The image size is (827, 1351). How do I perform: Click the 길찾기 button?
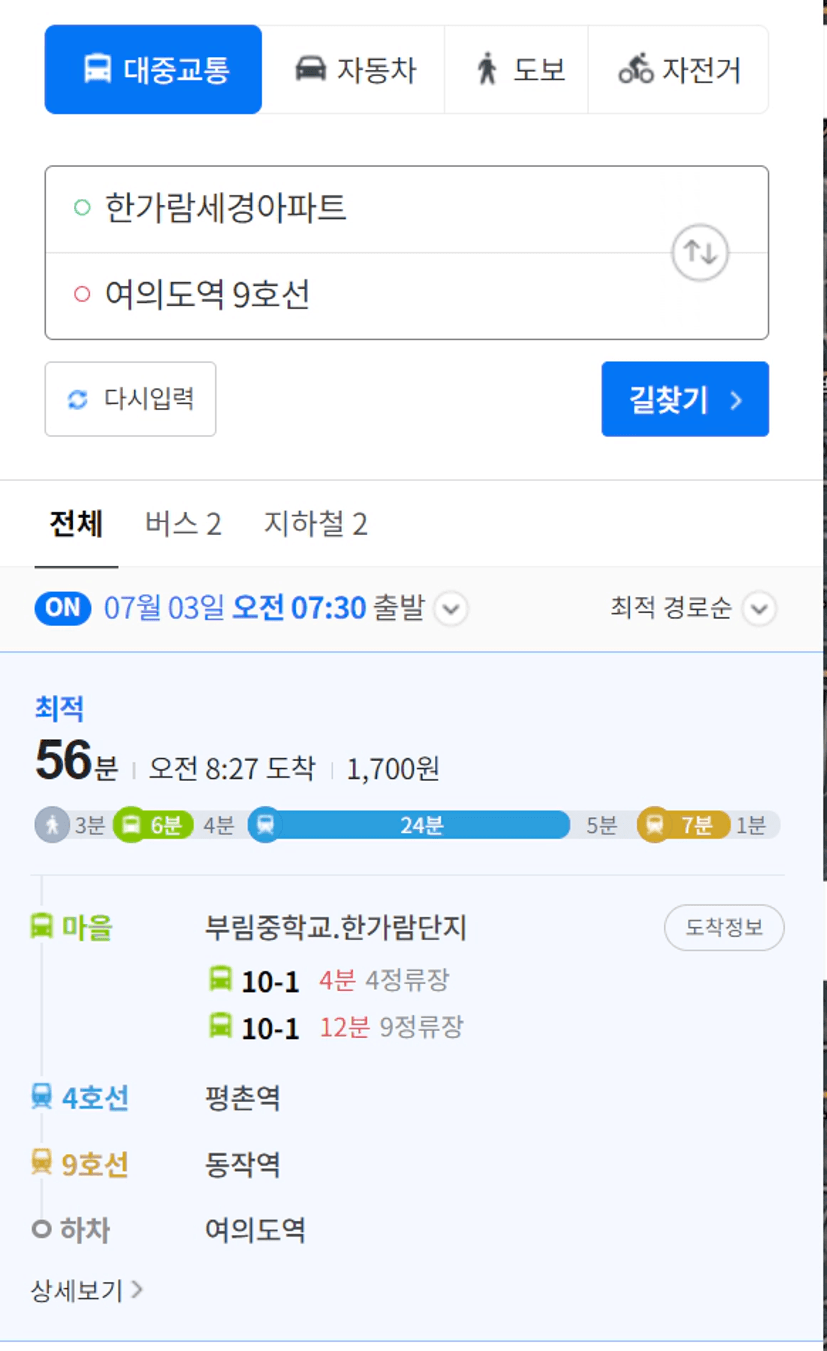pos(685,399)
